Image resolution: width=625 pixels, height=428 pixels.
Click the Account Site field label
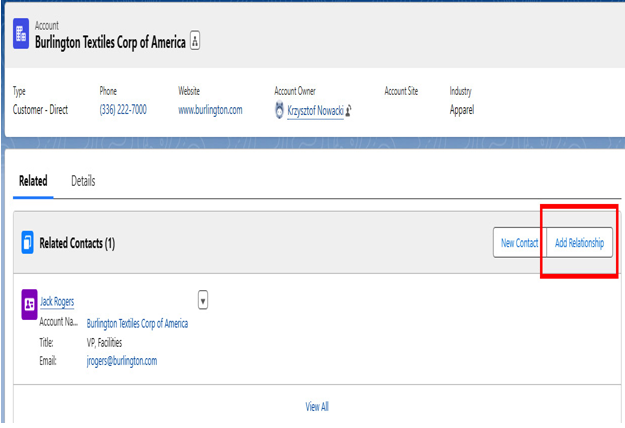[401, 91]
